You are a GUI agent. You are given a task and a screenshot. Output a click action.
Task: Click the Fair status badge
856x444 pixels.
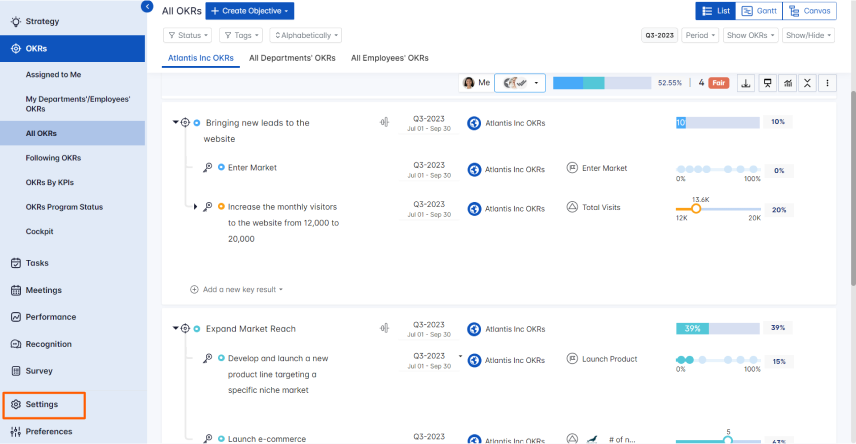[x=719, y=83]
